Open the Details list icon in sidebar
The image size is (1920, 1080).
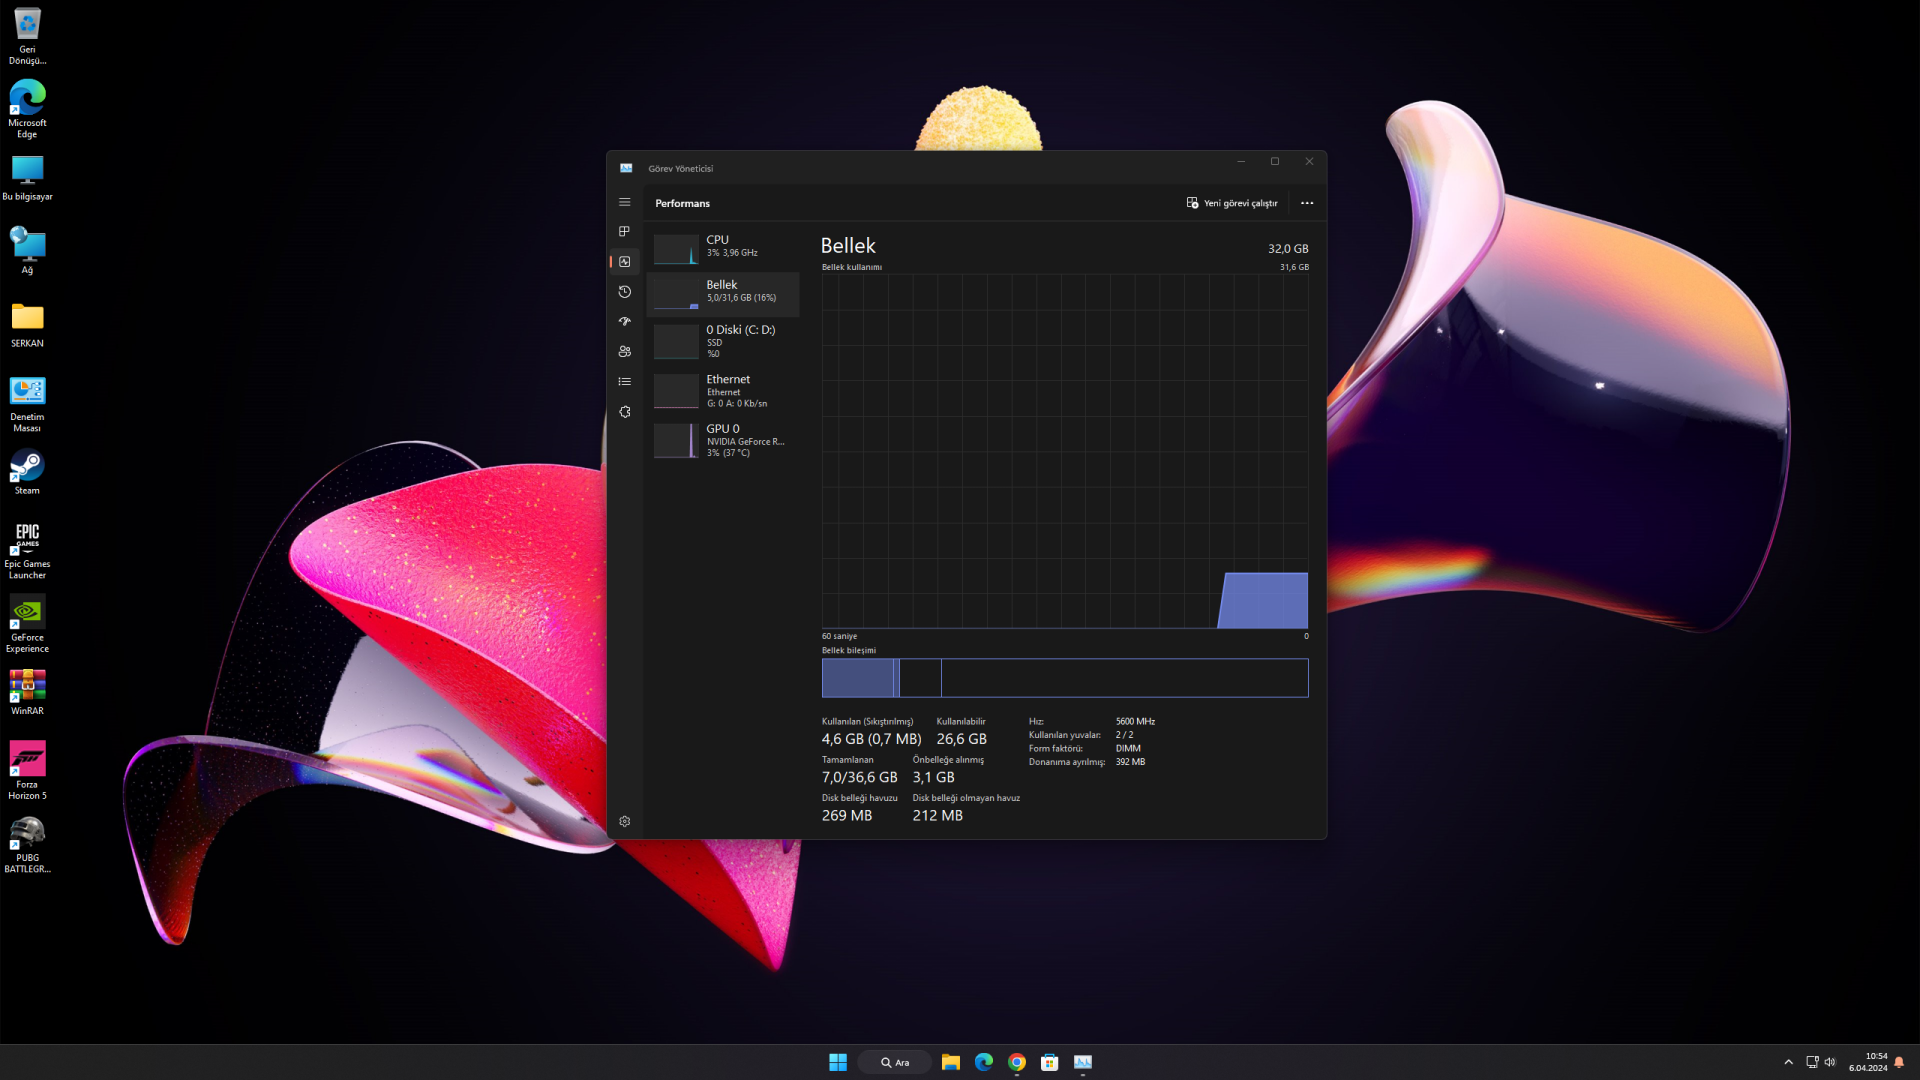[x=624, y=382]
